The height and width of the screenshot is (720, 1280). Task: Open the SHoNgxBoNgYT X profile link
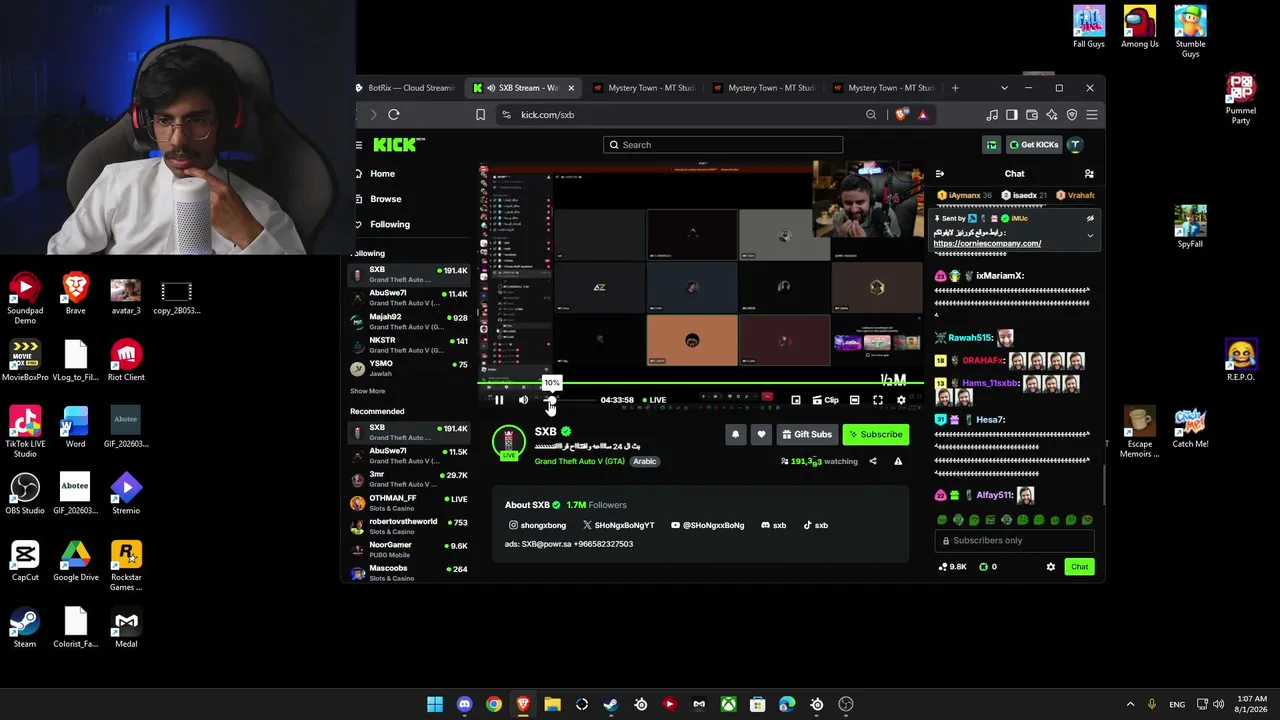[619, 525]
